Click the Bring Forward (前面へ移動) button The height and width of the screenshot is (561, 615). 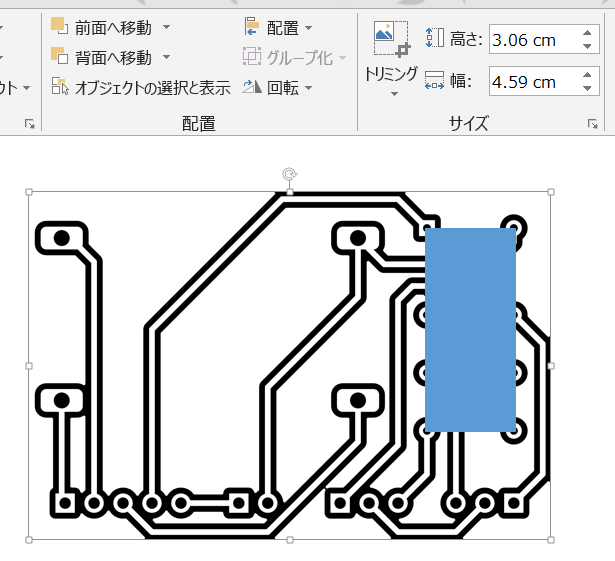[x=101, y=27]
